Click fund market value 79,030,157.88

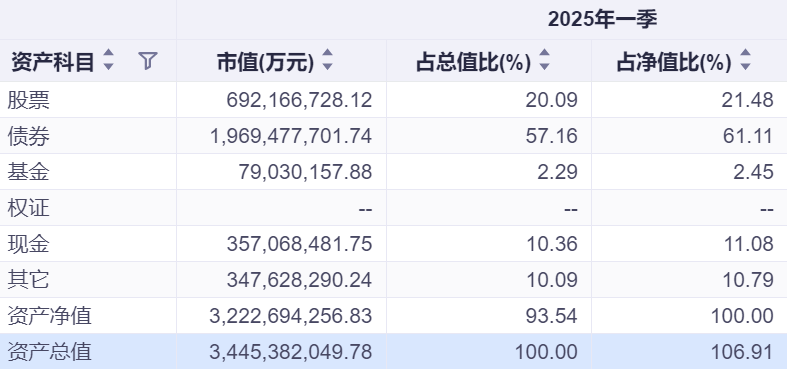click(x=306, y=172)
